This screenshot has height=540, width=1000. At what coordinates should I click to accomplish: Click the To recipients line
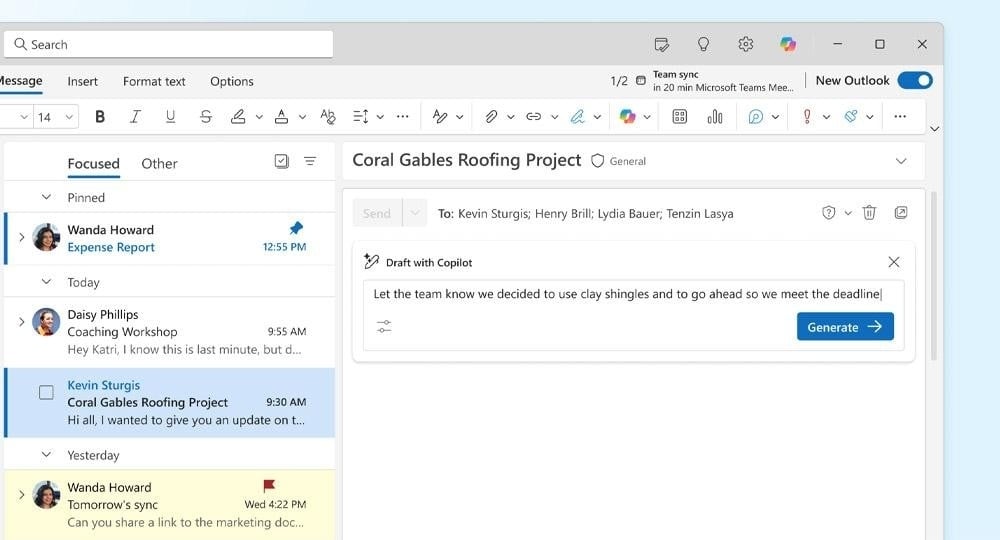point(585,214)
